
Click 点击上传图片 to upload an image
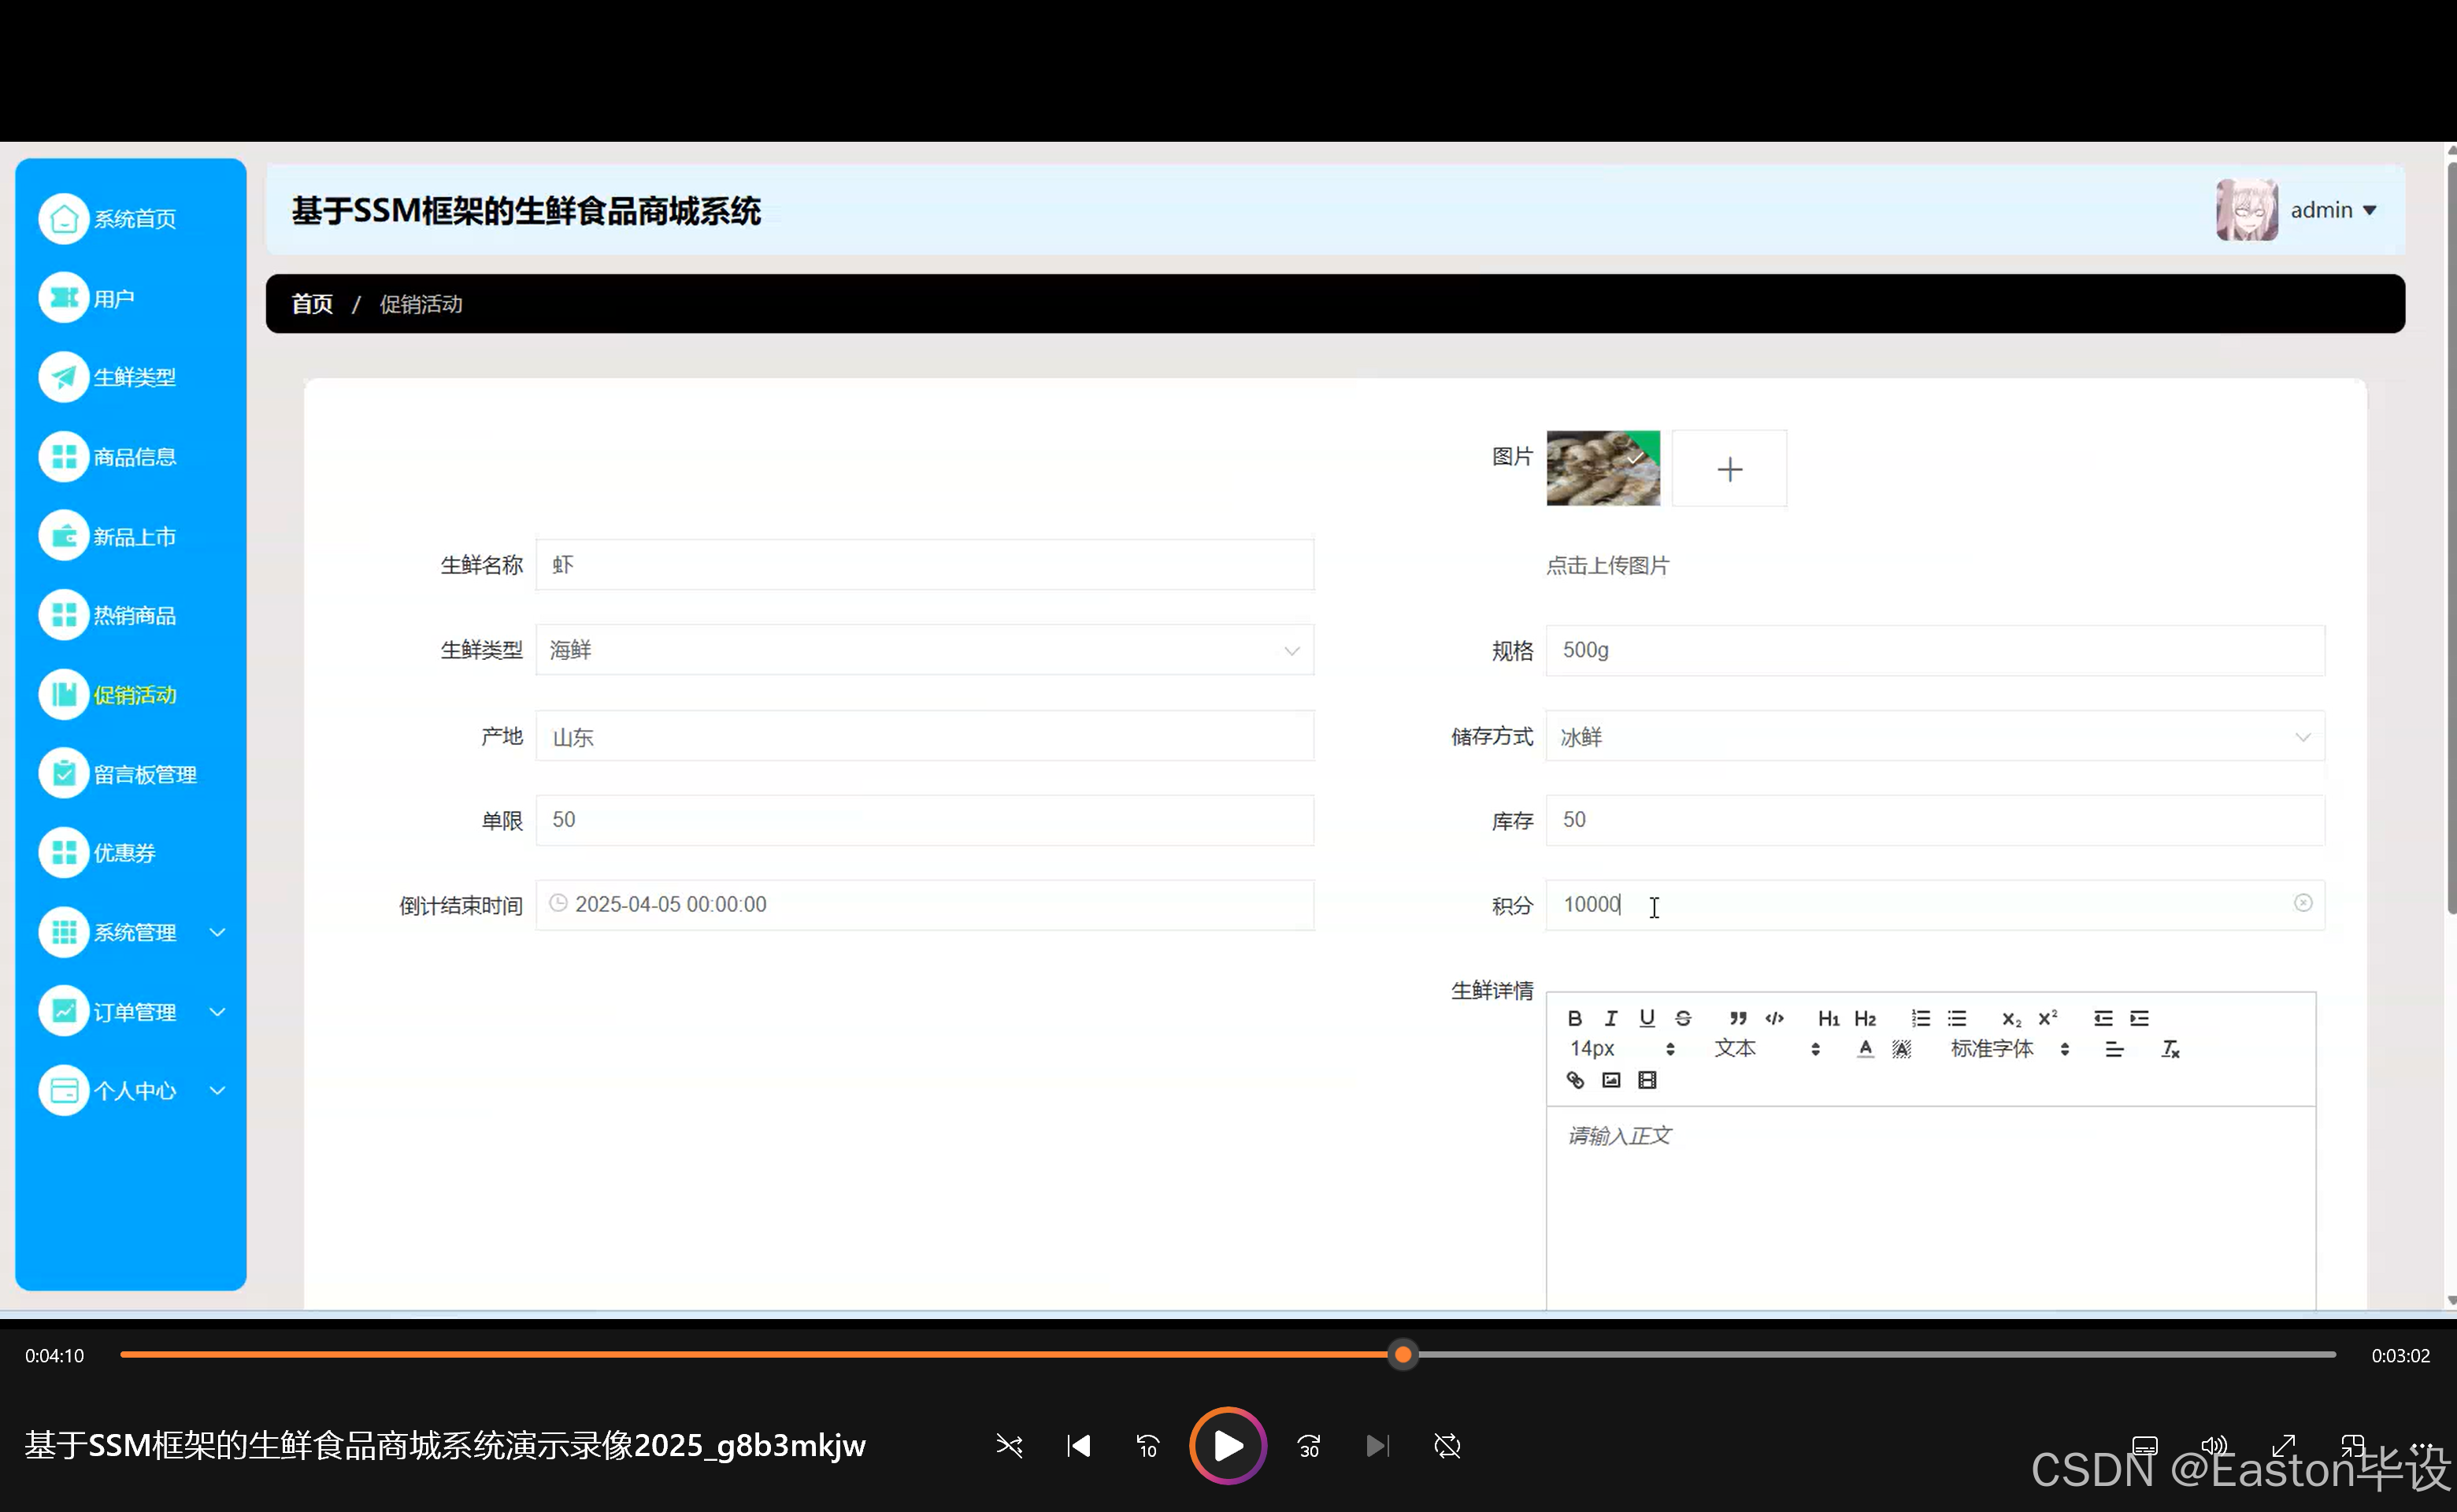pos(1607,565)
